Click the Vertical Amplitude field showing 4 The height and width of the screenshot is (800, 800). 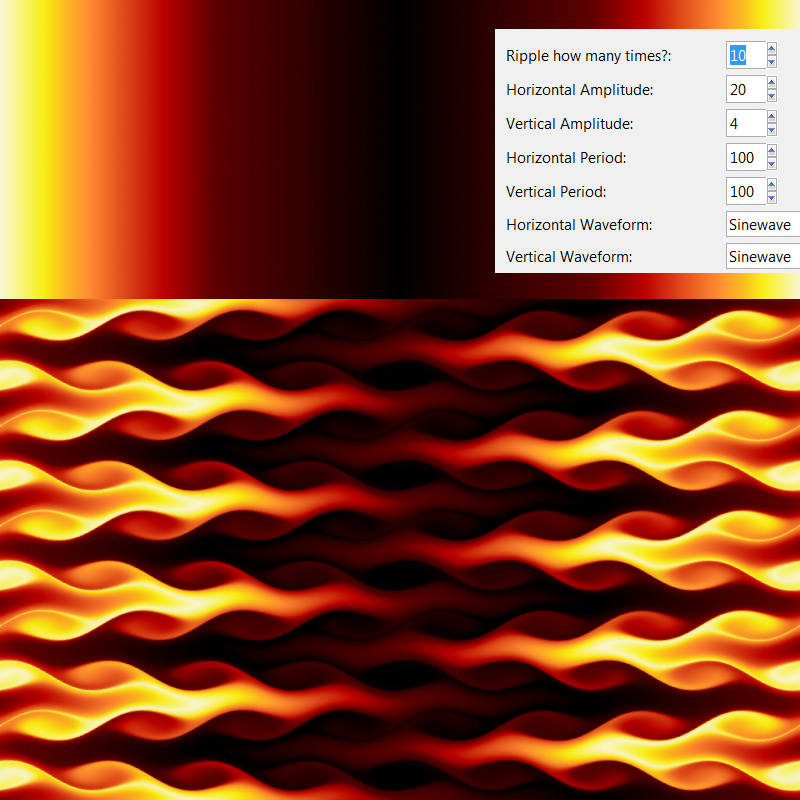(x=746, y=123)
